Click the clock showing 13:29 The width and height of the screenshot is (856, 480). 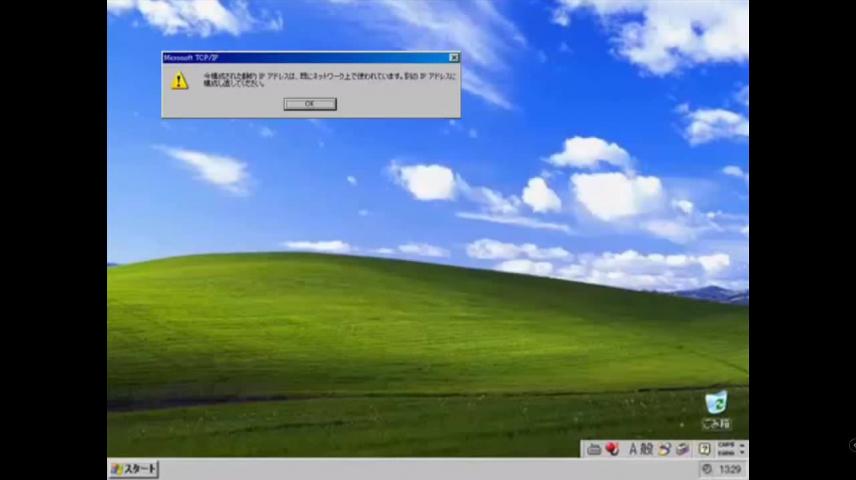pos(730,469)
